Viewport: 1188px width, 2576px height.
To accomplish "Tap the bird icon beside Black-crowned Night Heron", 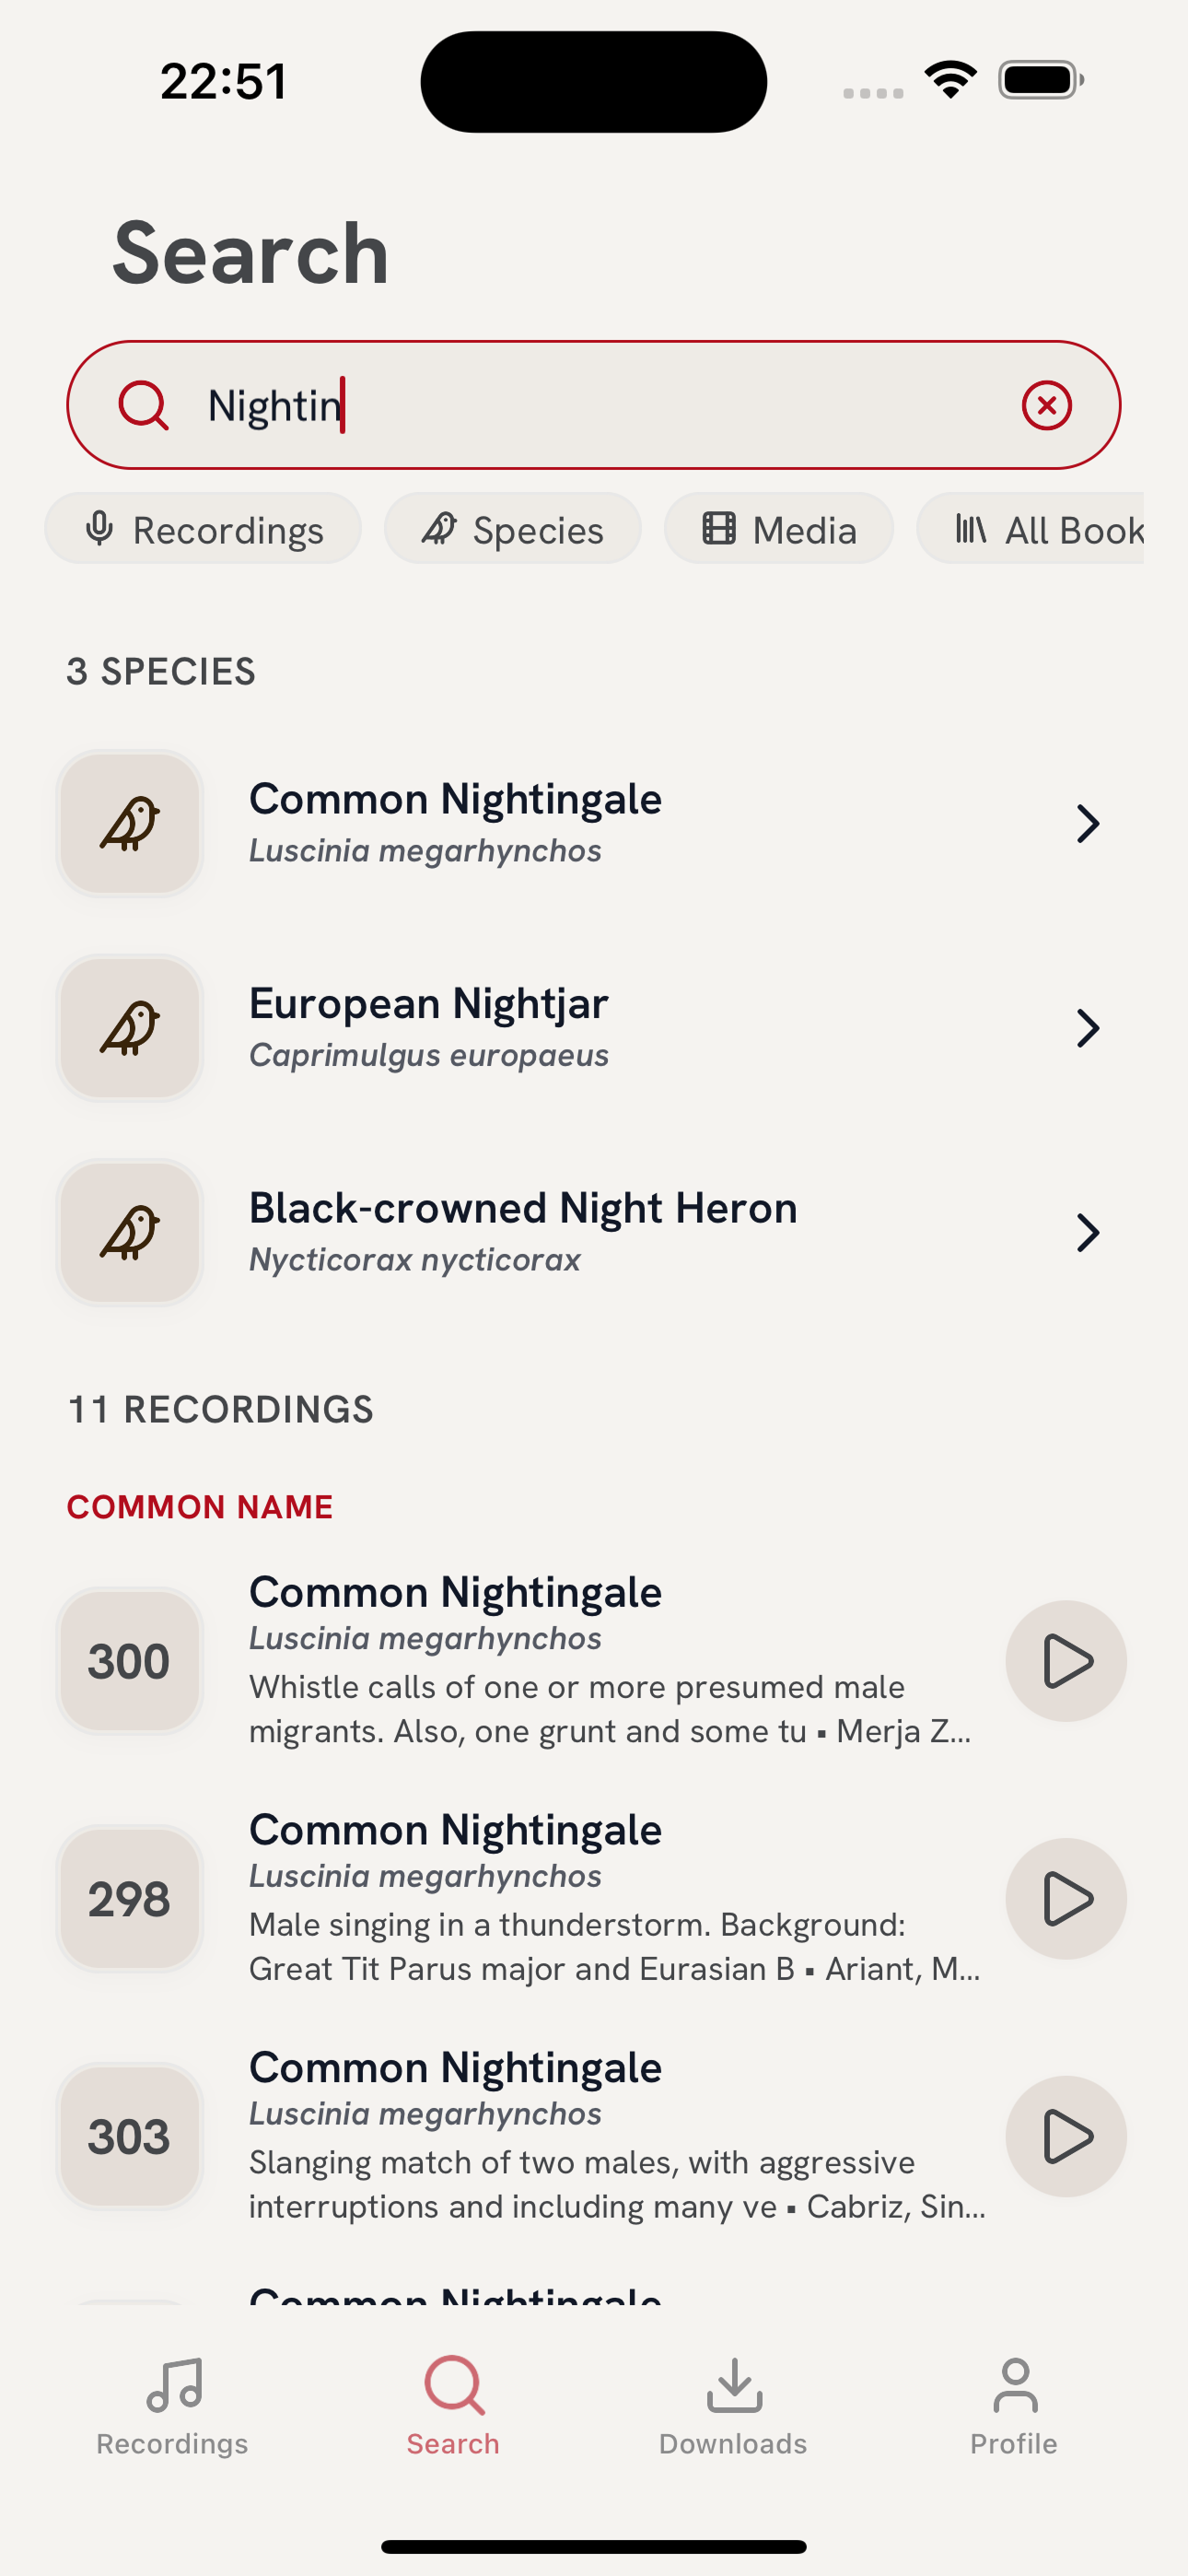I will [x=130, y=1233].
